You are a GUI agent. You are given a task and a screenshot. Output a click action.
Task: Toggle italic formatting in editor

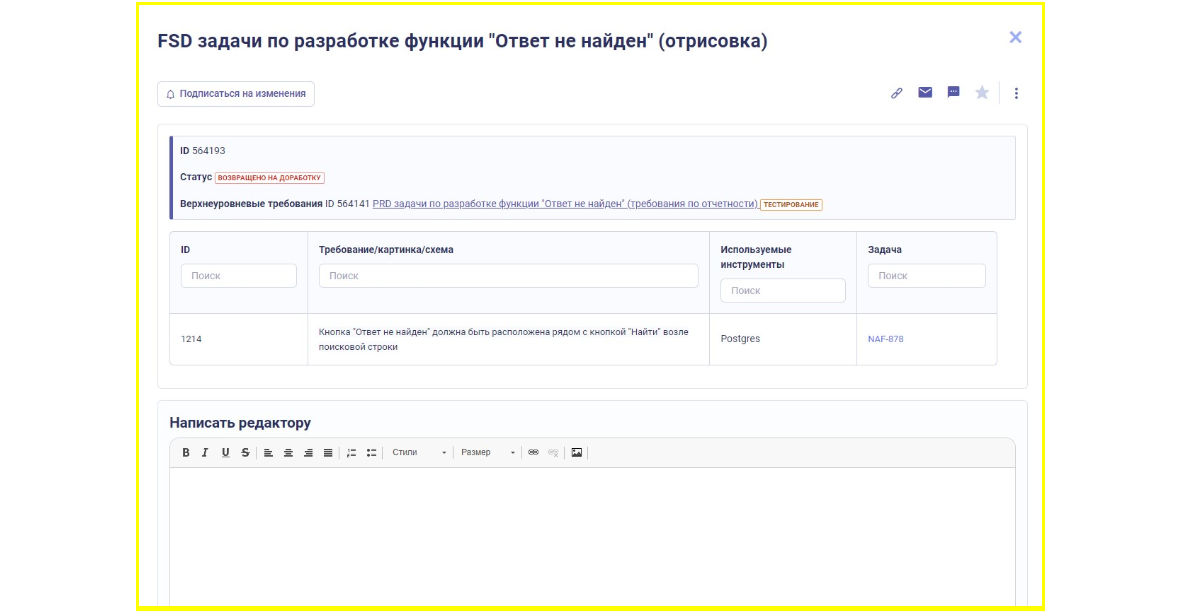point(205,452)
